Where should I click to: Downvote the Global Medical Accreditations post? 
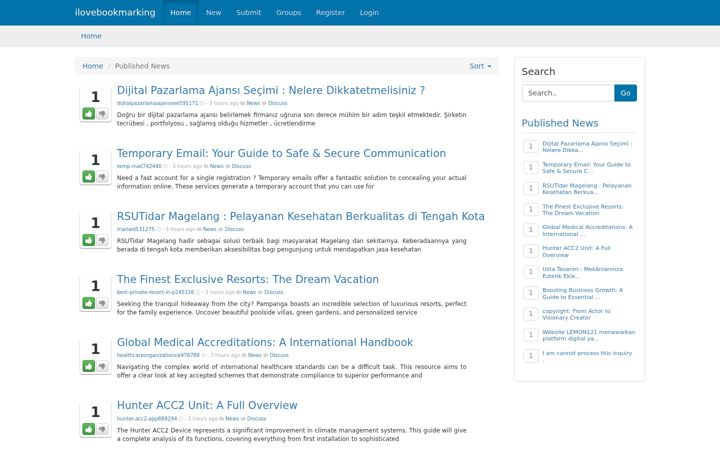coord(102,366)
